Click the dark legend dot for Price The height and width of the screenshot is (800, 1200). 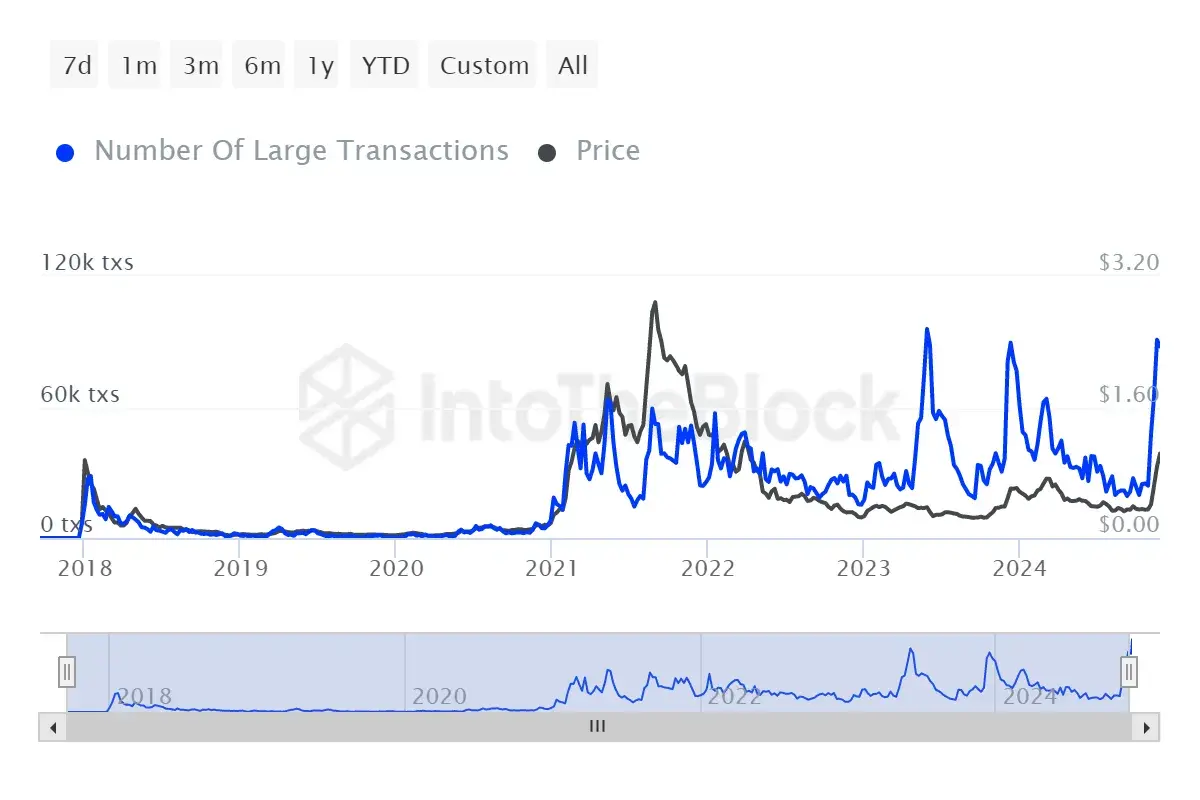pyautogui.click(x=546, y=150)
